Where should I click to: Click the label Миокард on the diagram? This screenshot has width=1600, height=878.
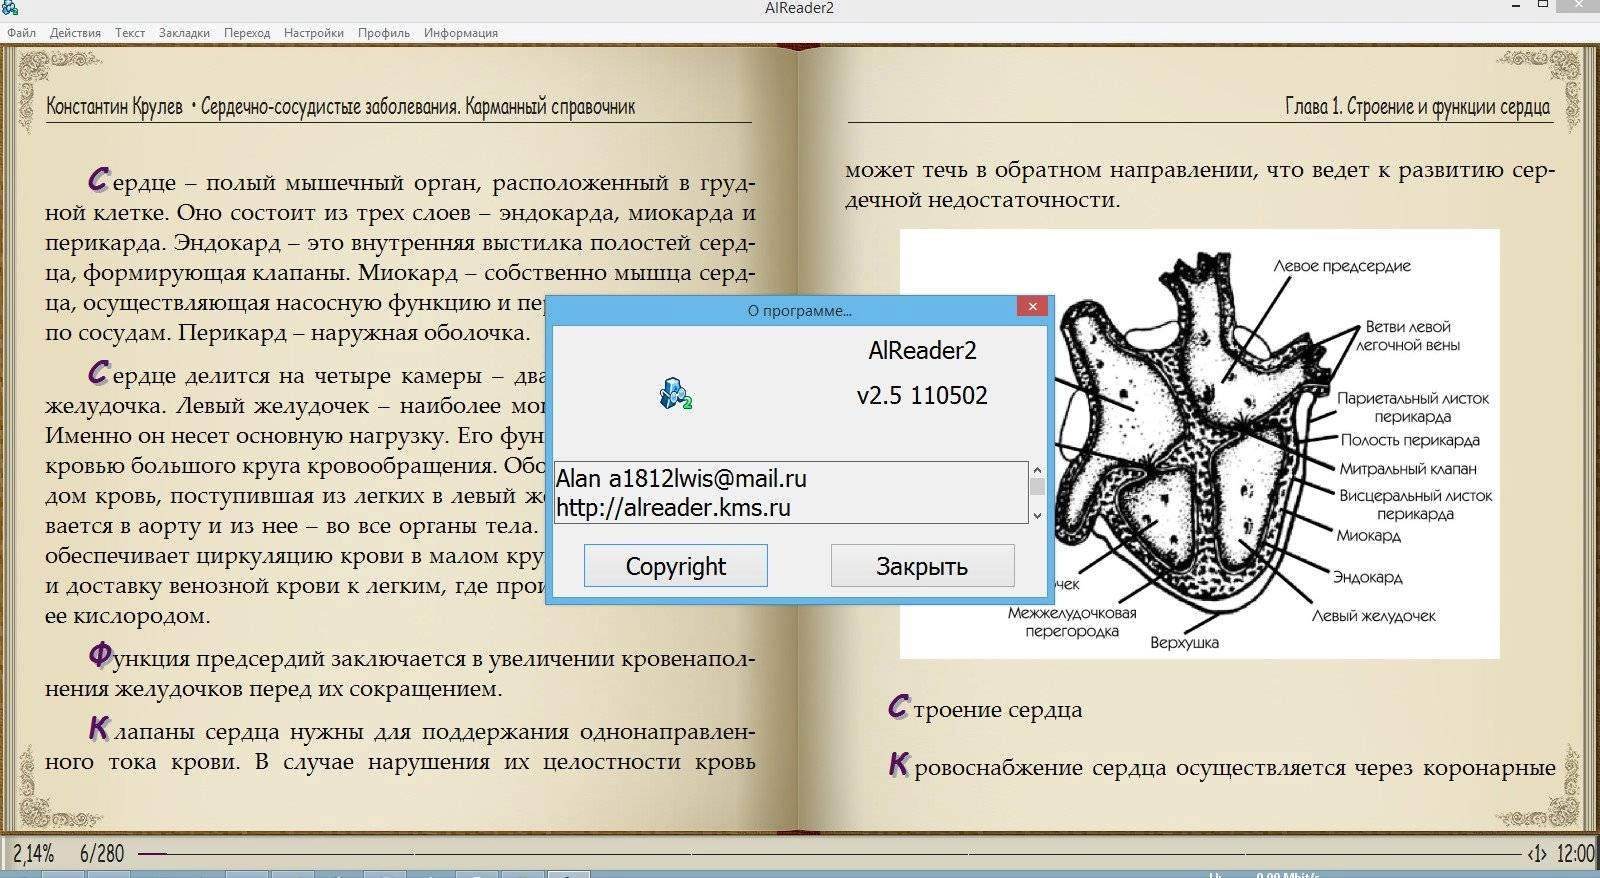(1369, 535)
